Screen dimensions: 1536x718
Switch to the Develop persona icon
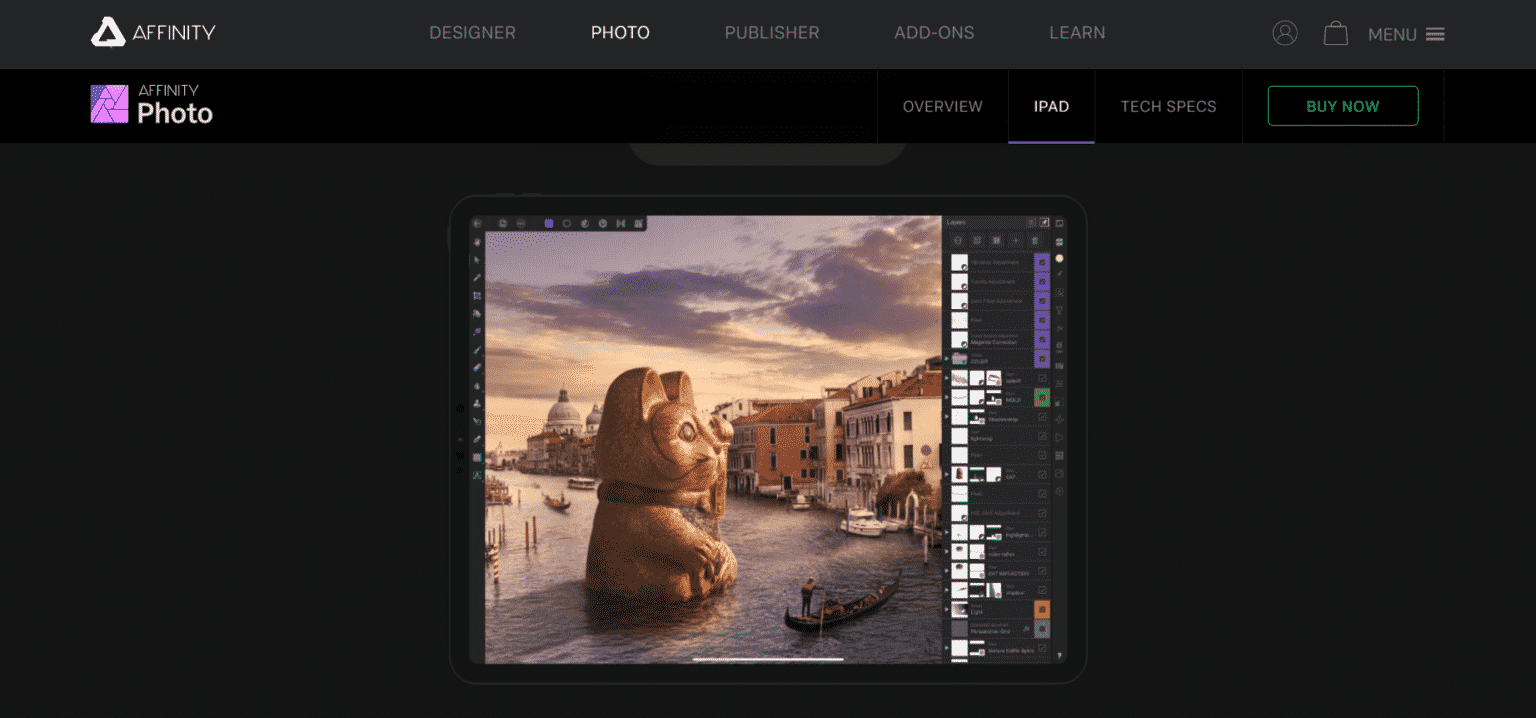point(603,224)
